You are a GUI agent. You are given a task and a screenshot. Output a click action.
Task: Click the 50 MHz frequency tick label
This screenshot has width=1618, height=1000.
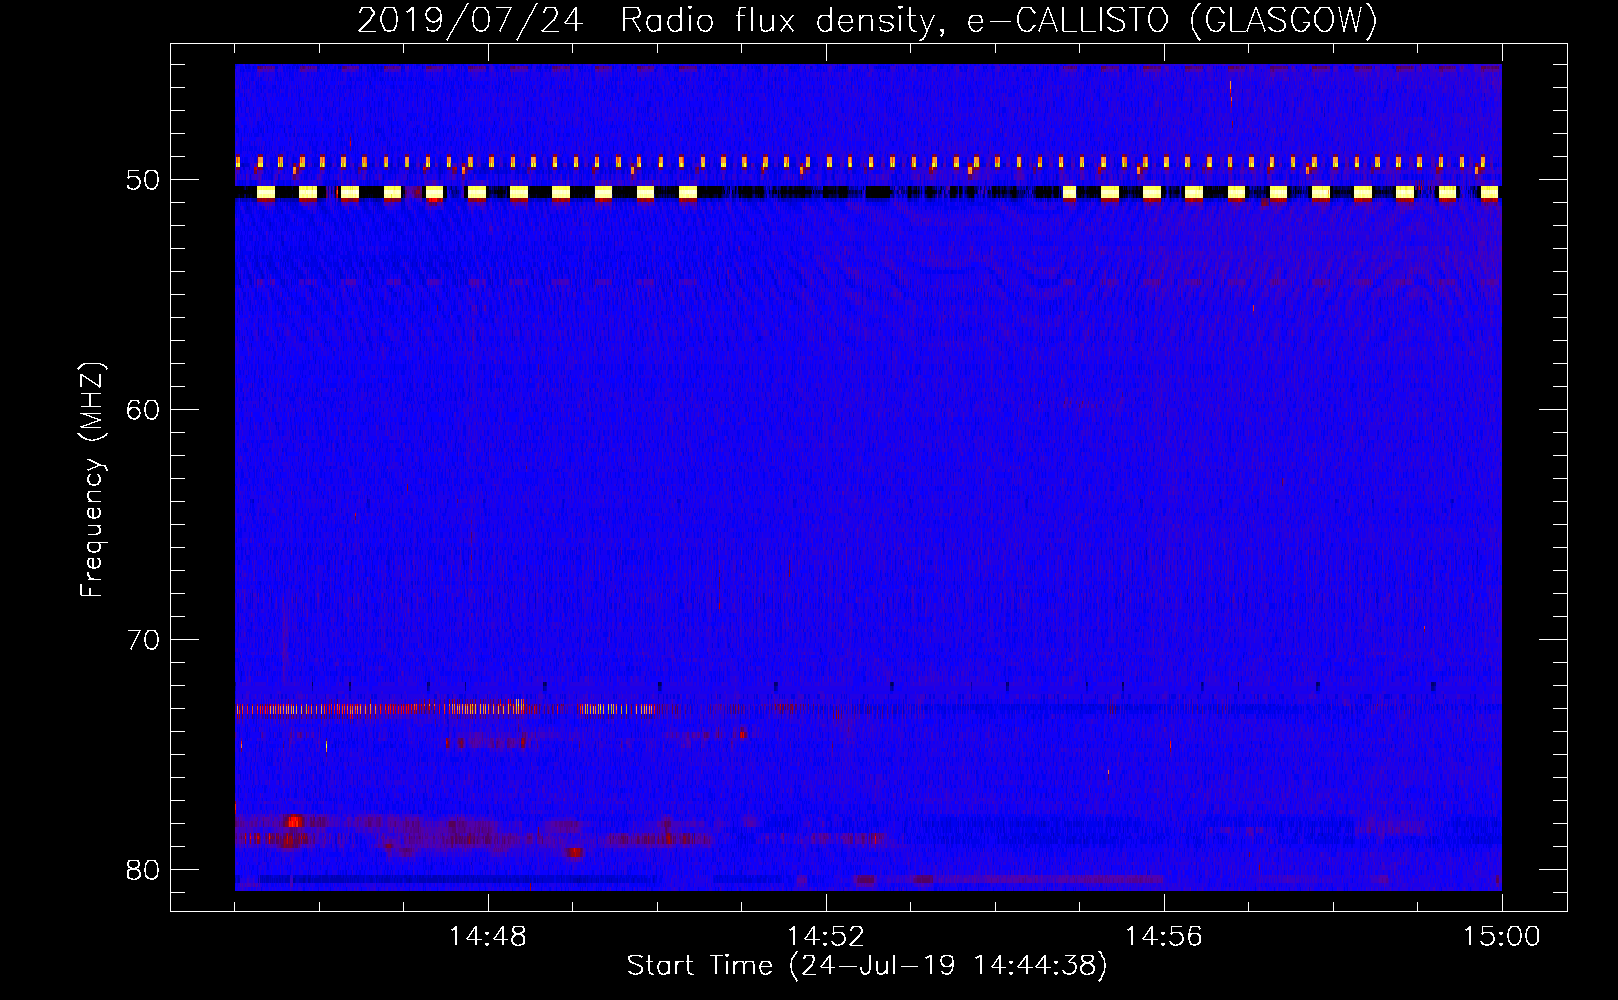(144, 181)
